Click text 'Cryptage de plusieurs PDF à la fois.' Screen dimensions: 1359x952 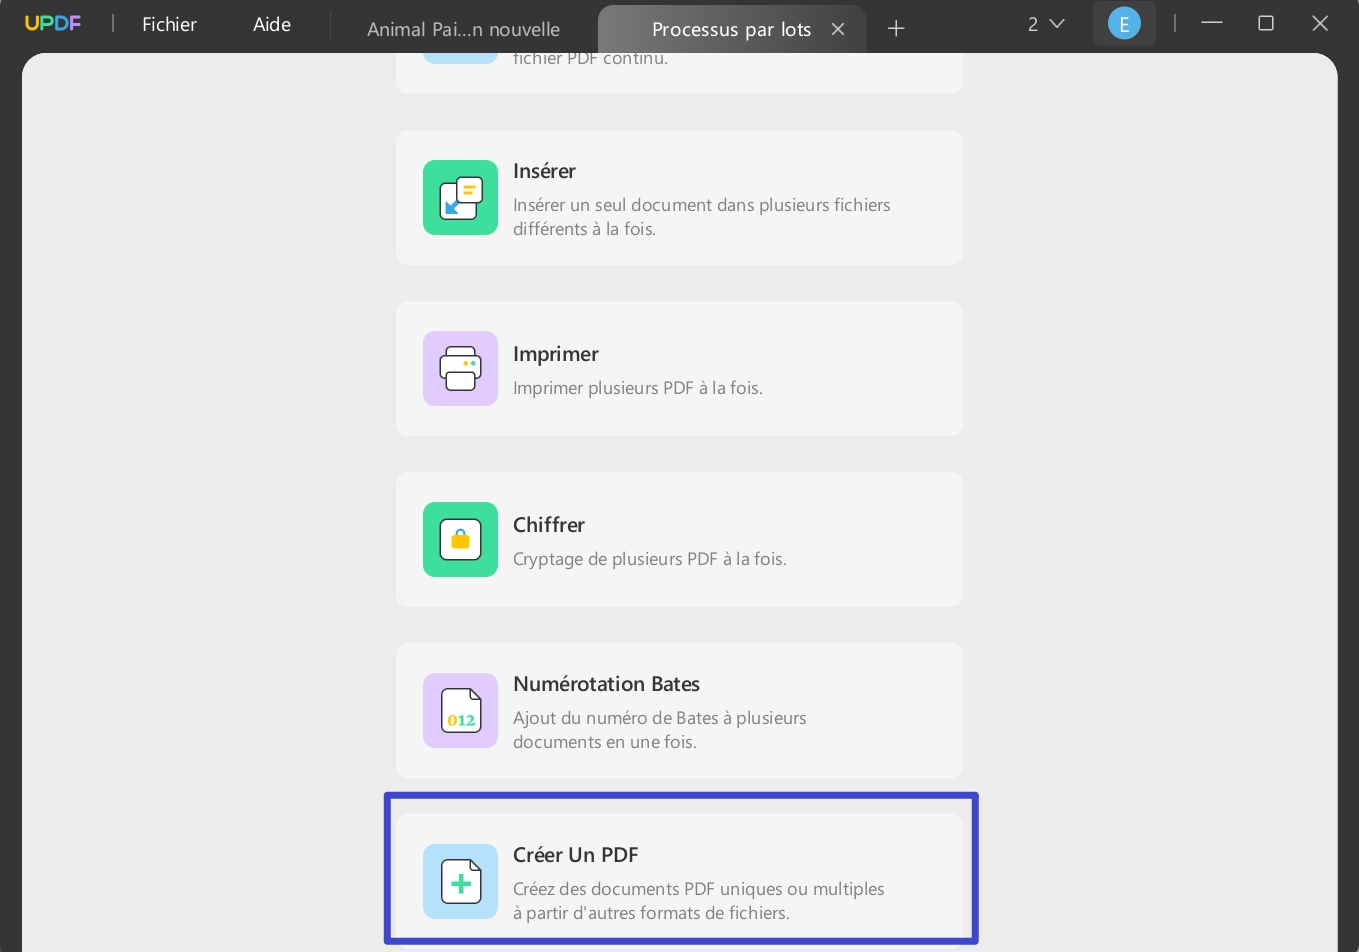[650, 559]
